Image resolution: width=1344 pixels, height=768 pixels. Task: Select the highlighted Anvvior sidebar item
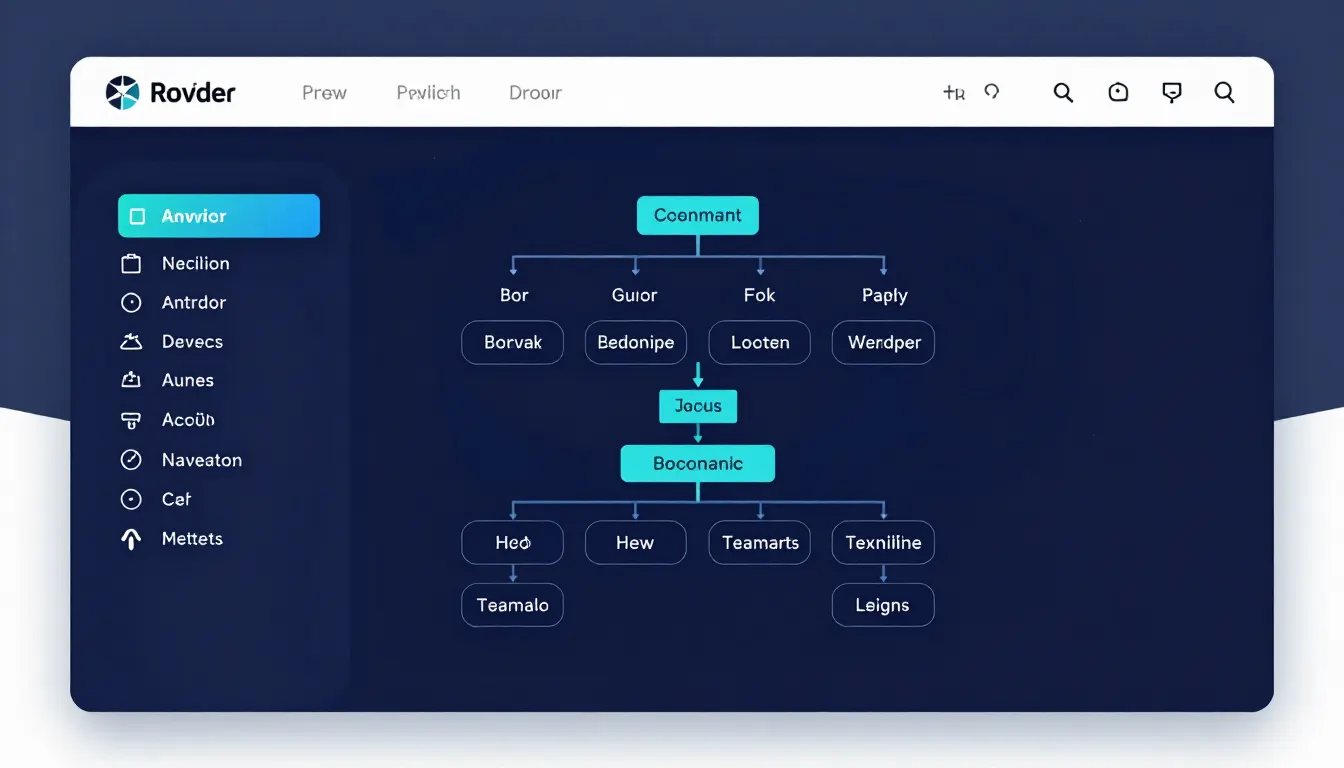click(219, 216)
